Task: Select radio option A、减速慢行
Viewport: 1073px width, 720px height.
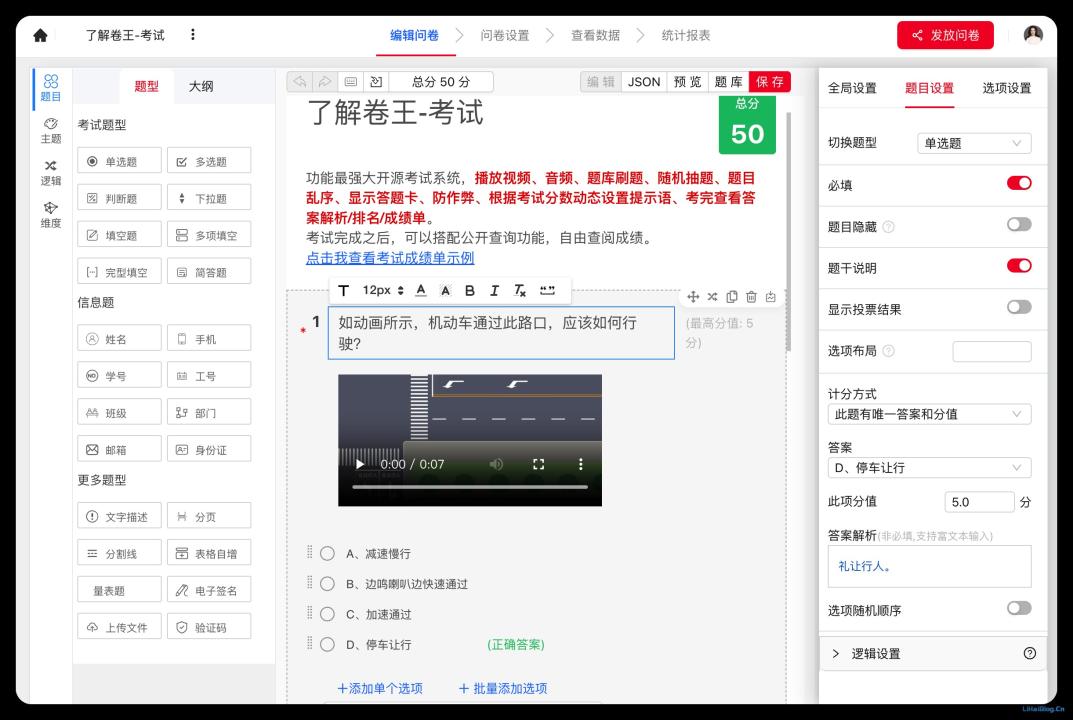Action: [328, 554]
